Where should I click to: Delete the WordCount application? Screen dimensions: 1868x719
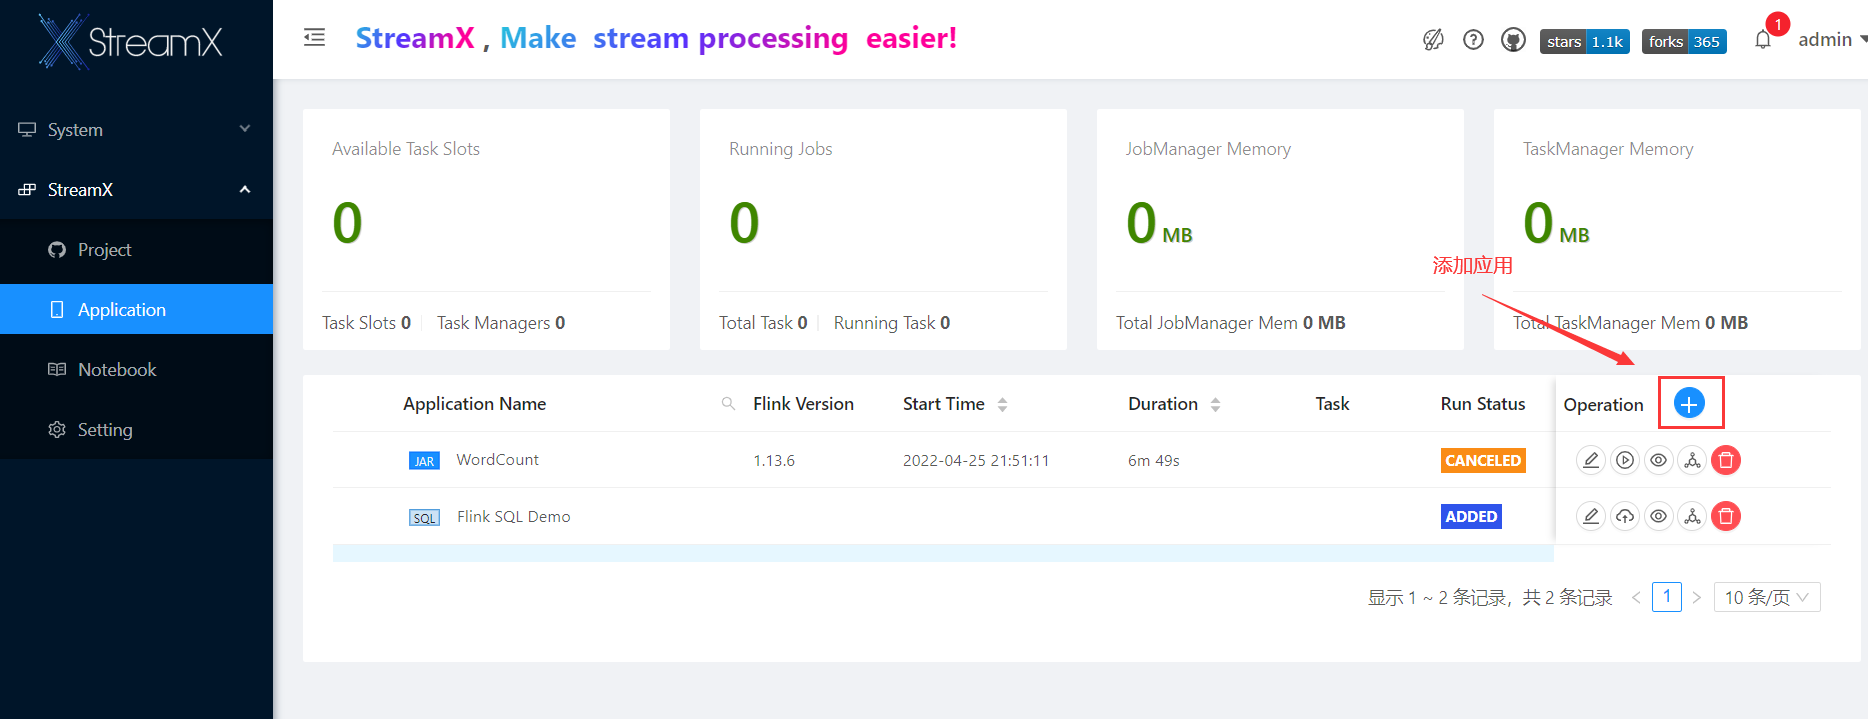(x=1726, y=460)
